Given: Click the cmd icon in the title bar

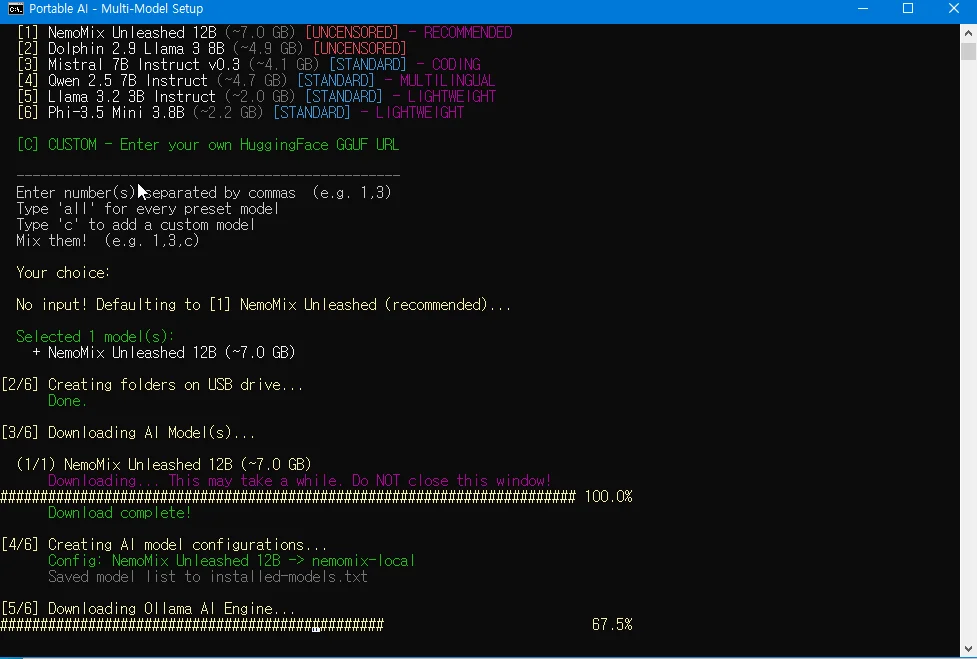Looking at the screenshot, I should tap(16, 9).
